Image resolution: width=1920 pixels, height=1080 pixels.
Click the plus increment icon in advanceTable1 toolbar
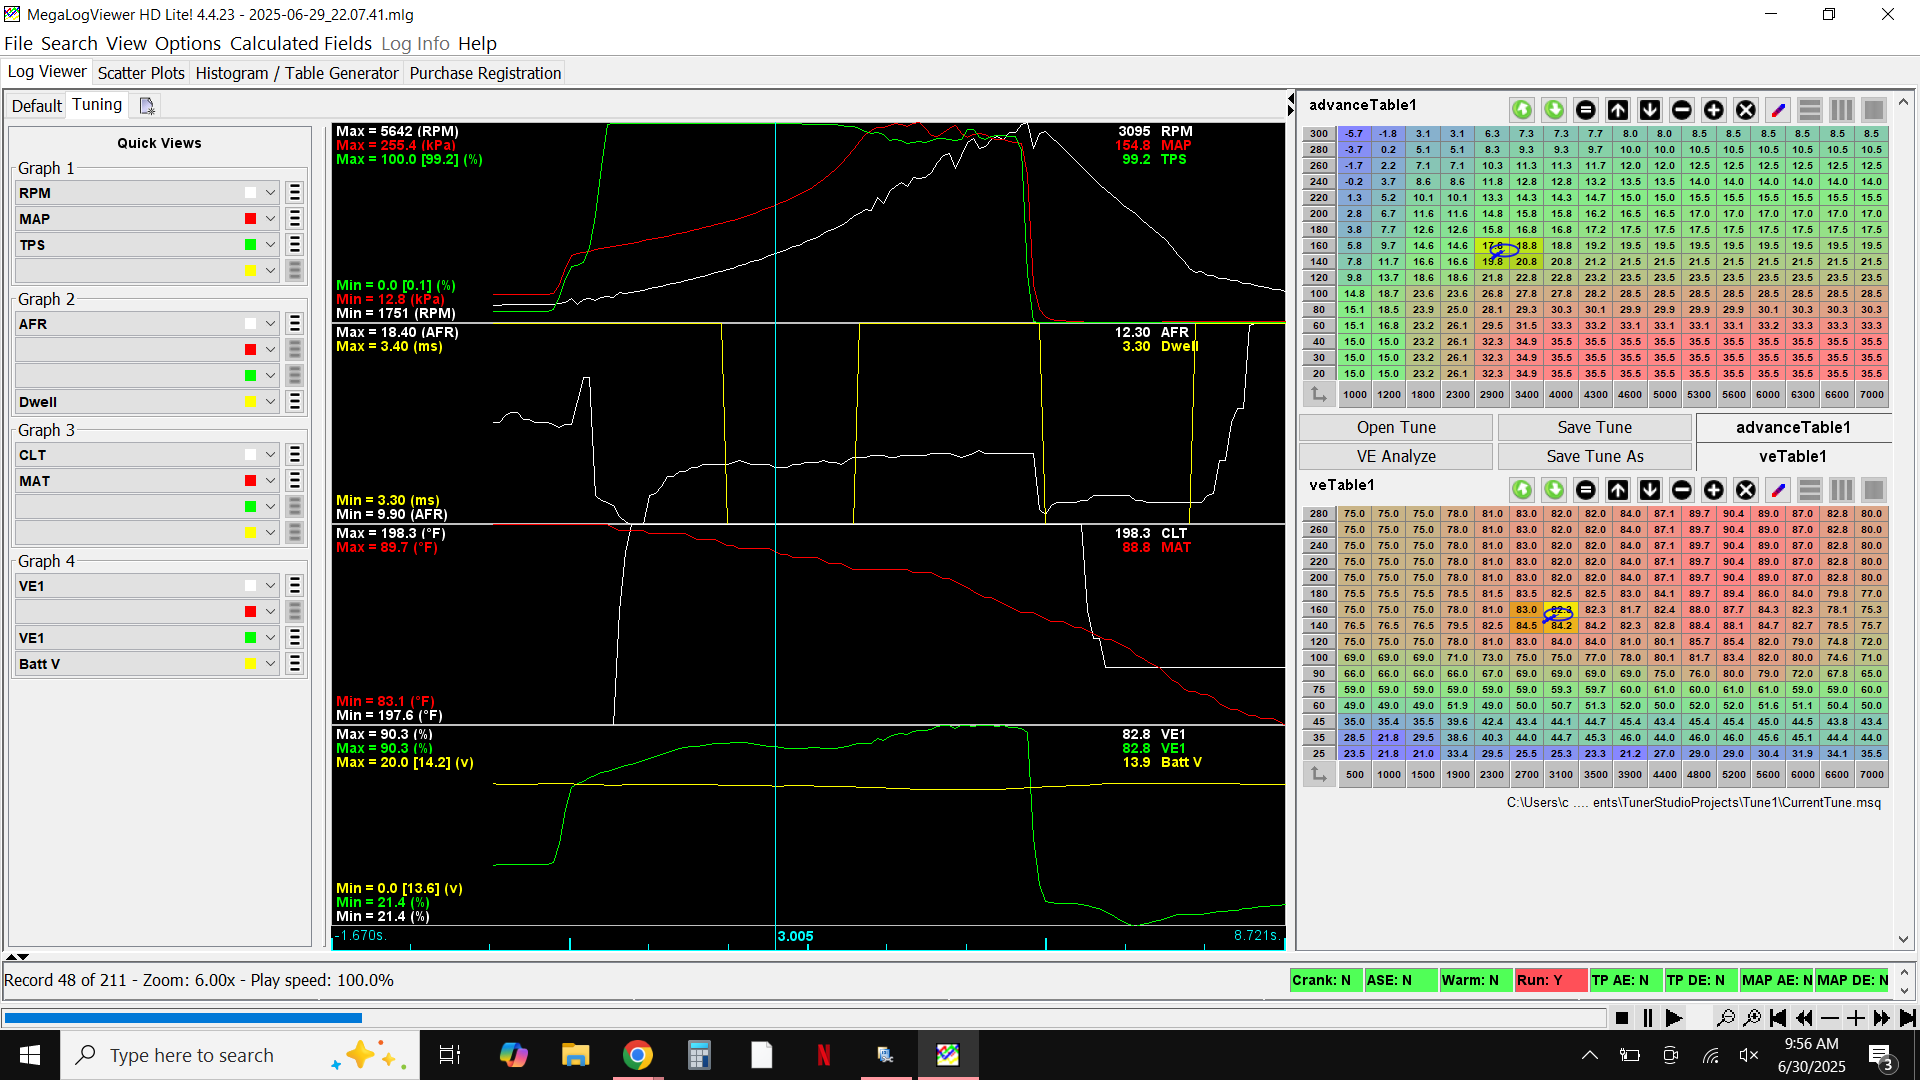[1713, 110]
